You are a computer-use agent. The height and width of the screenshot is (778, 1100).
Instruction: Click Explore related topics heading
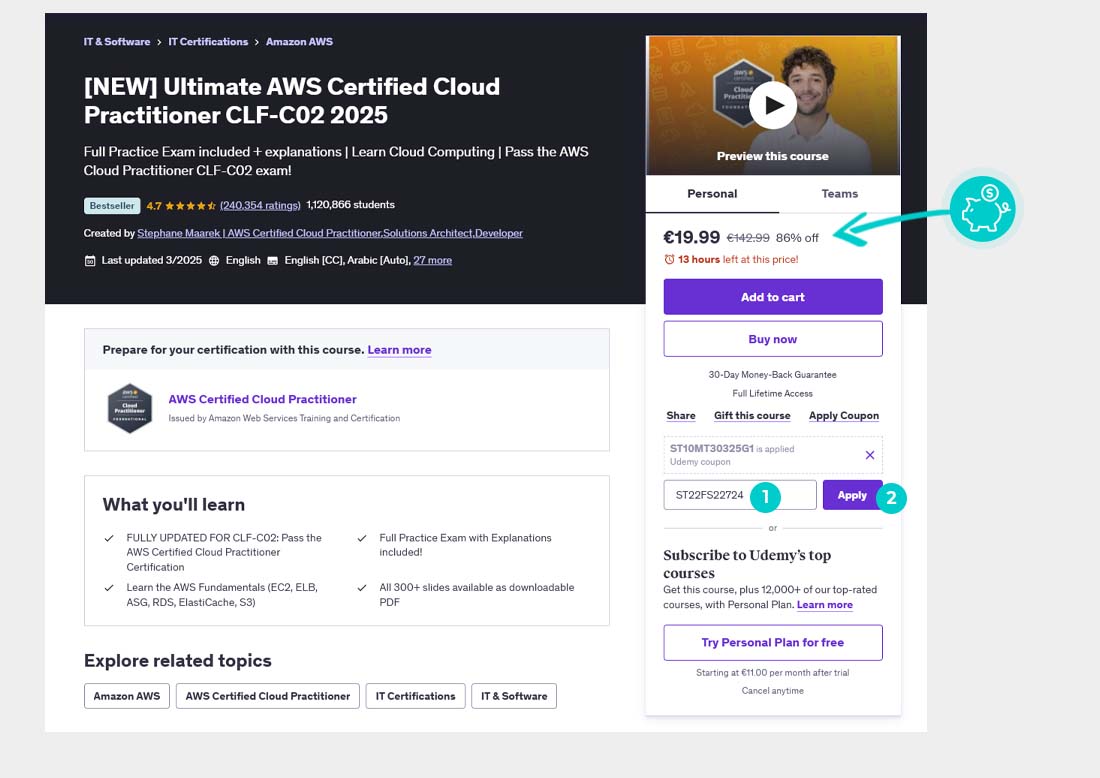coord(177,661)
